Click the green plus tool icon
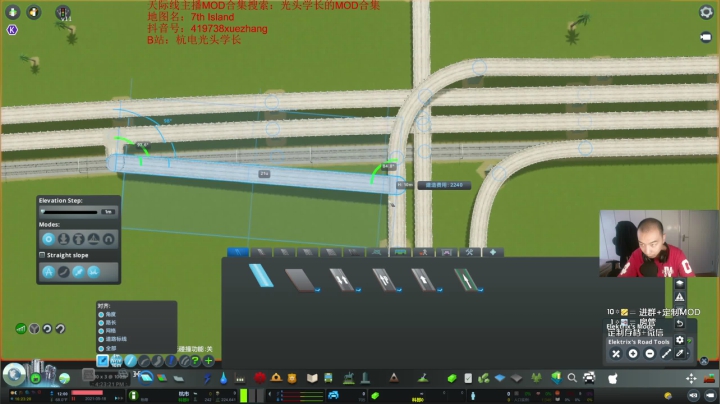This screenshot has height=404, width=720. coord(208,361)
